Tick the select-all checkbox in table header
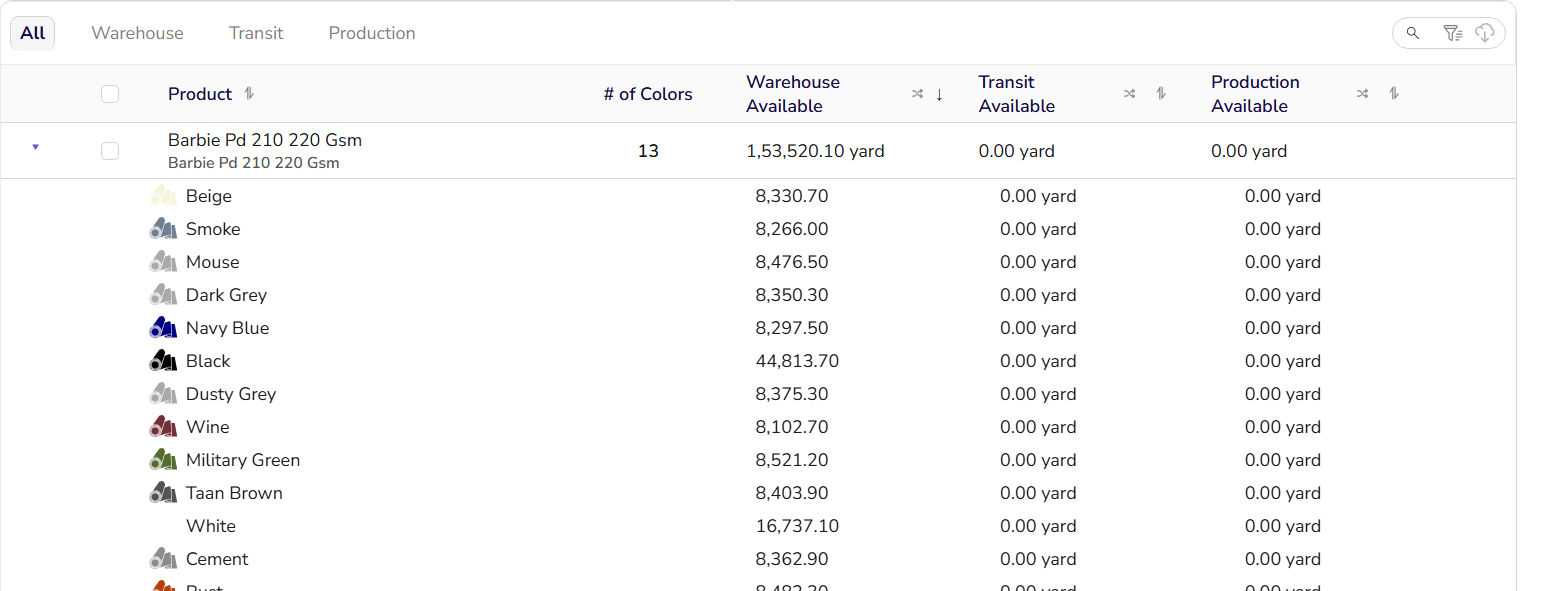The width and height of the screenshot is (1541, 591). coord(110,94)
